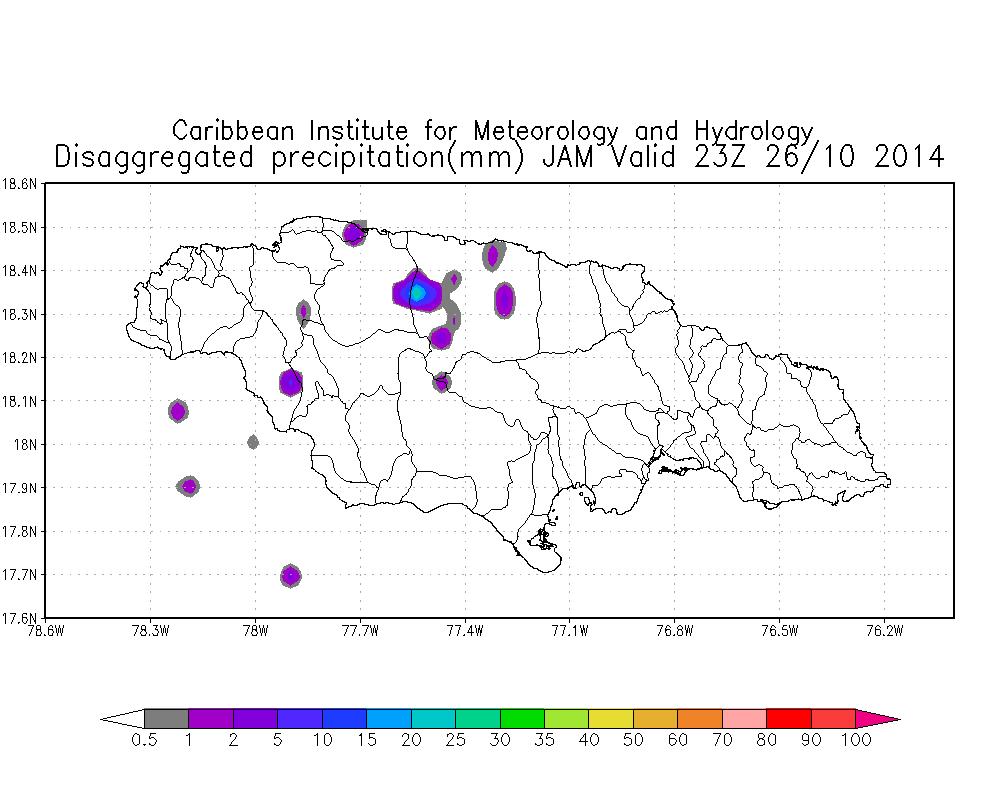Click longitude label "76.5W"
Image resolution: width=1000 pixels, height=800 pixels.
pyautogui.click(x=780, y=632)
